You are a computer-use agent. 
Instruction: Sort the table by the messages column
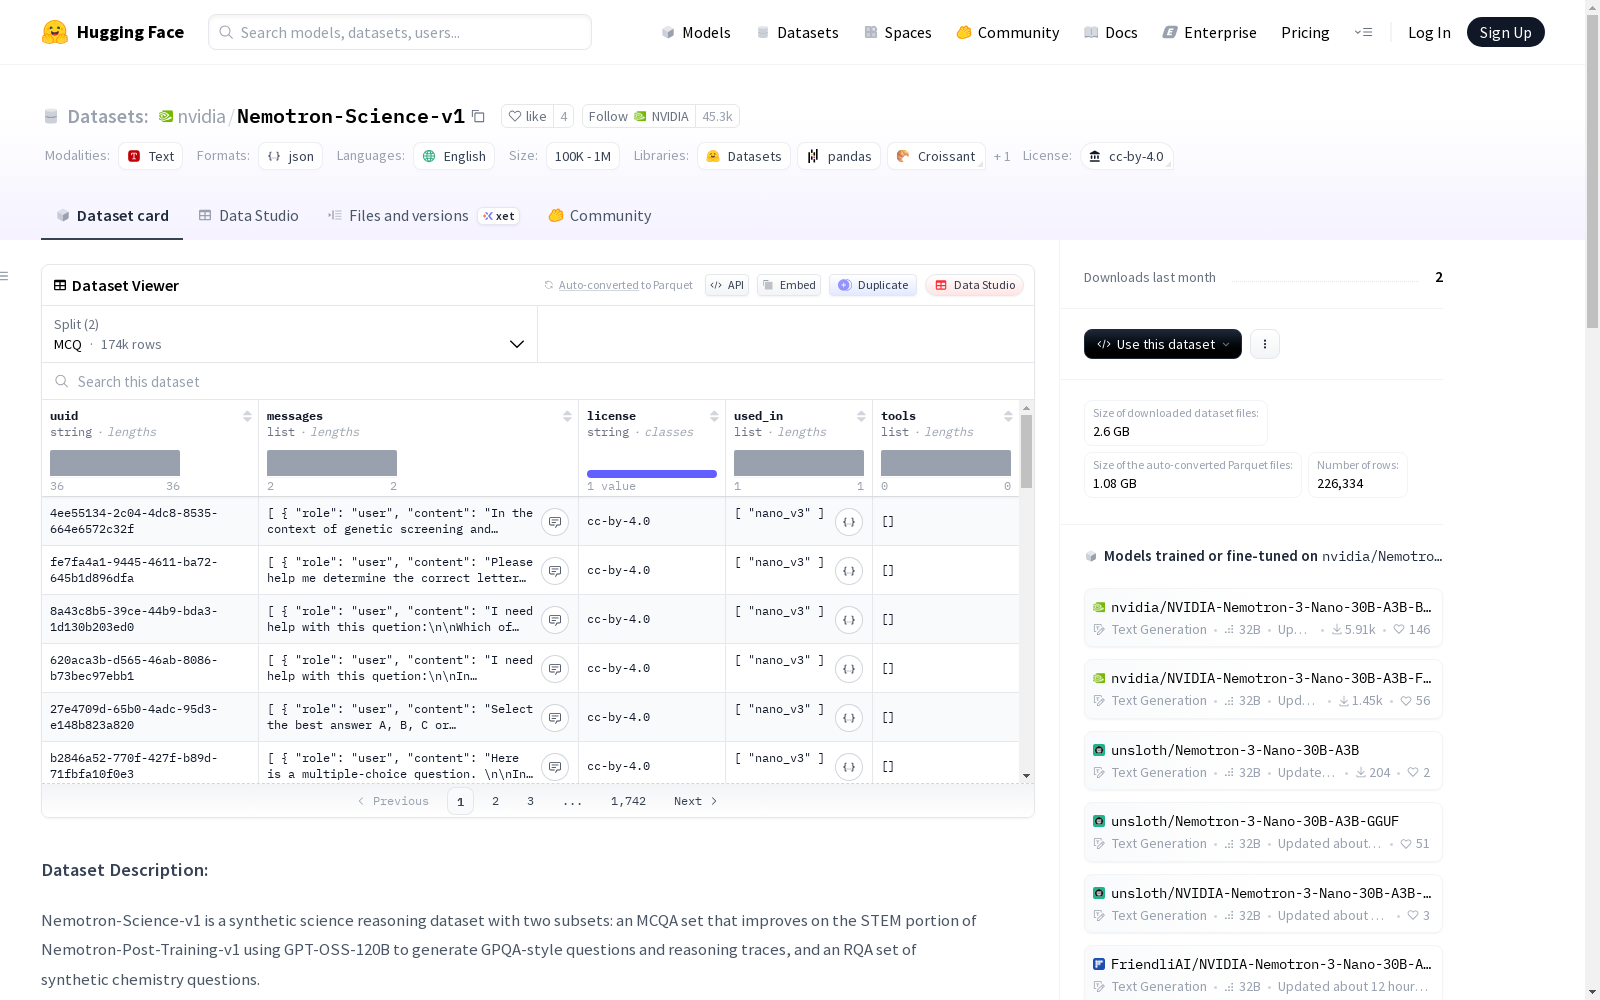(x=567, y=416)
